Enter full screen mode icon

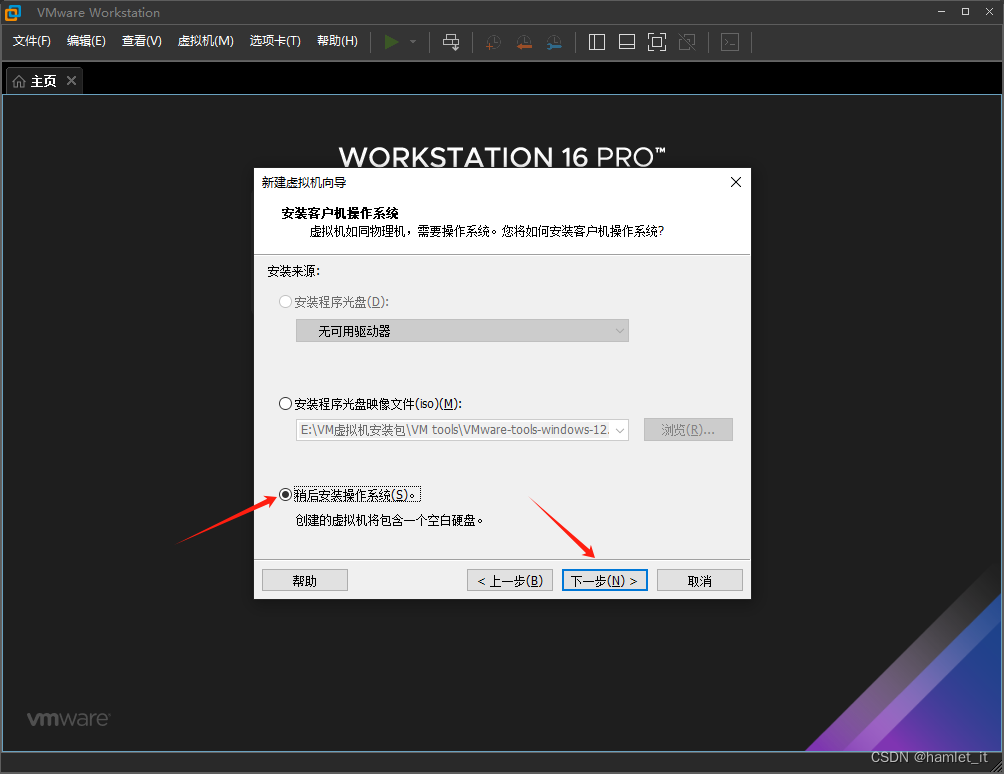tap(657, 42)
